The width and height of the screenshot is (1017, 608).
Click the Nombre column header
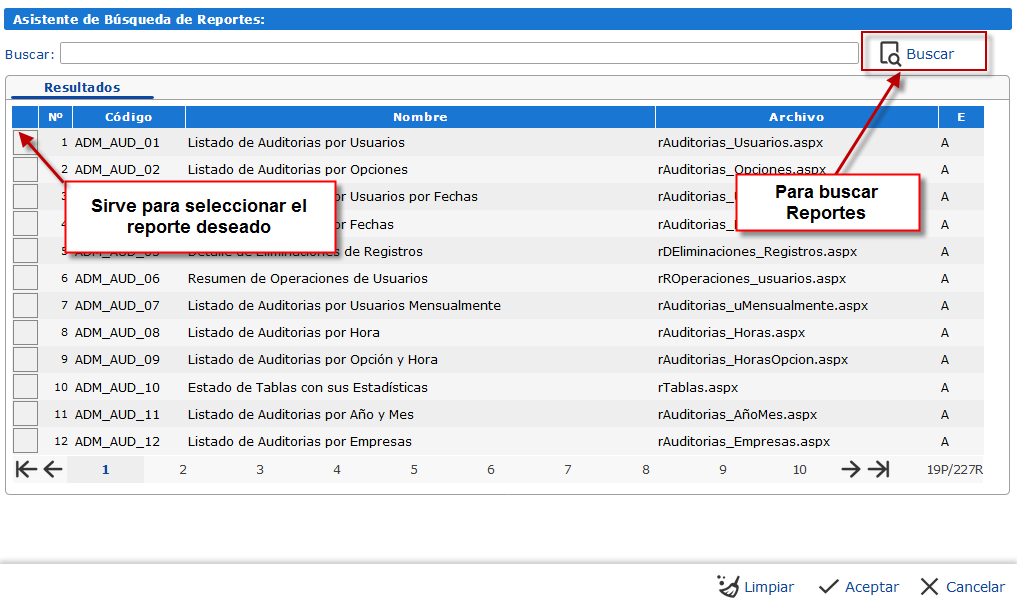(419, 117)
